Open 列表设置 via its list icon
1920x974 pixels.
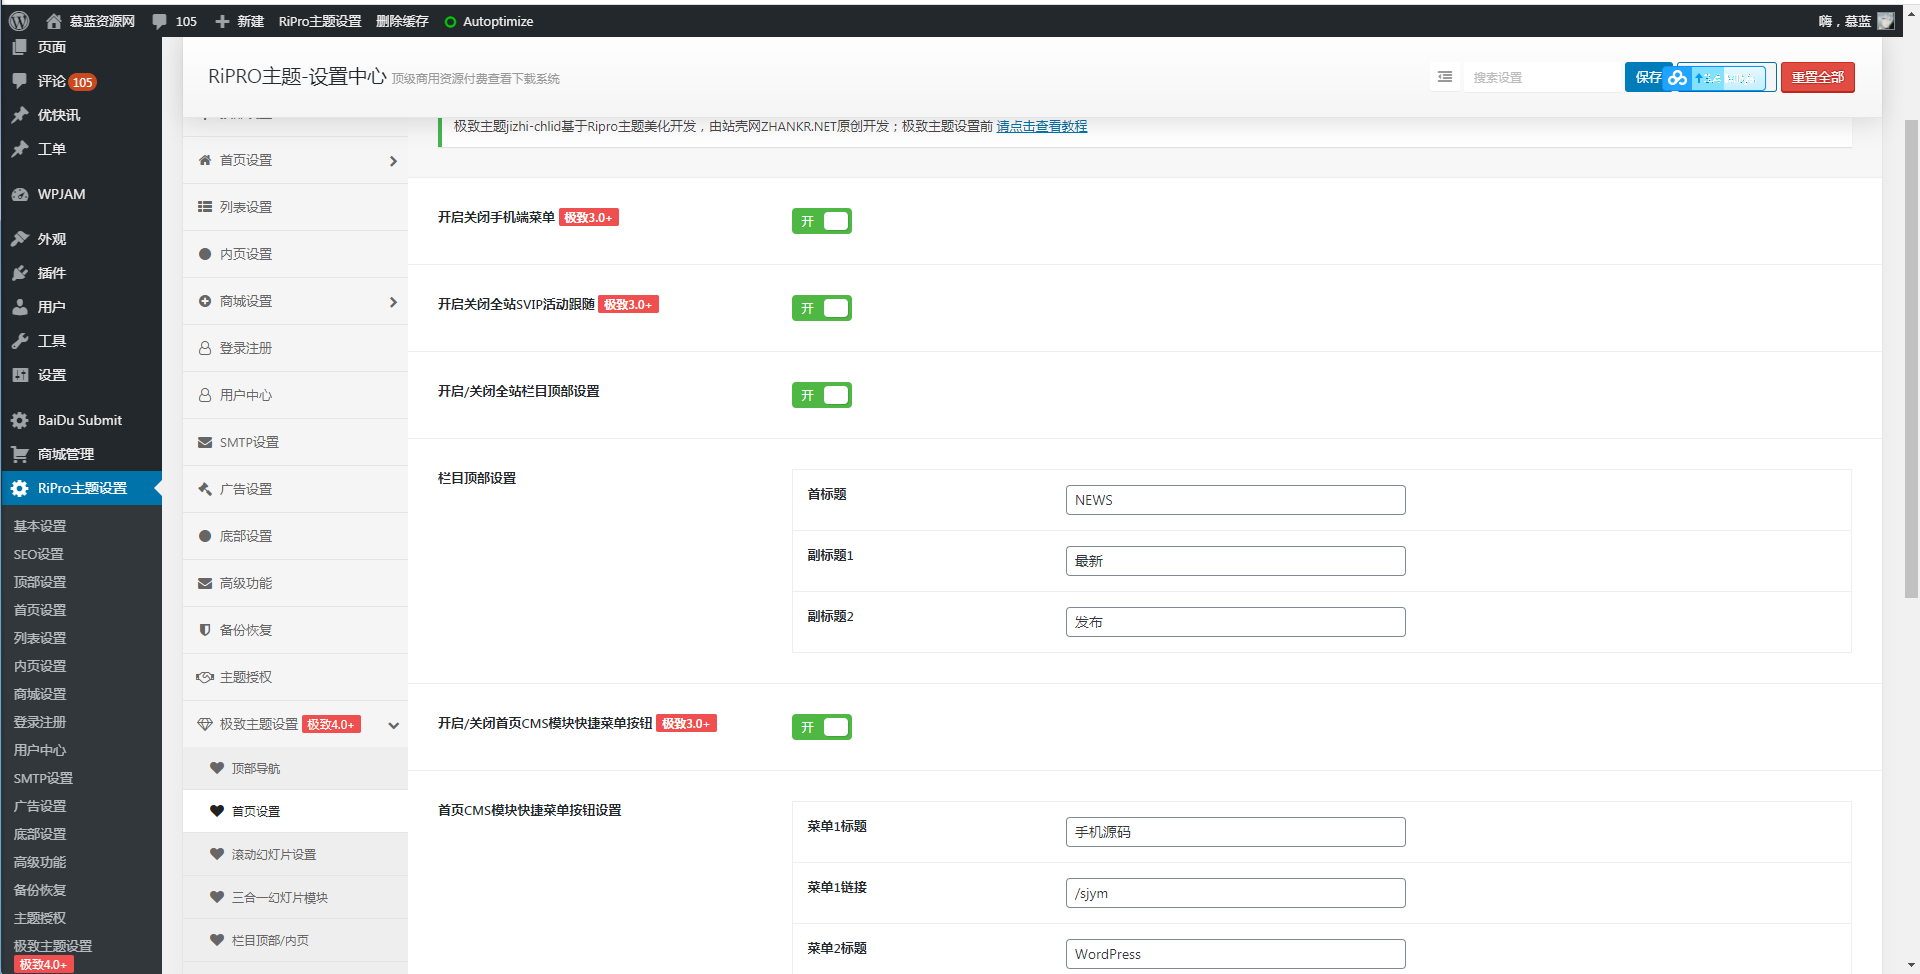tap(204, 206)
